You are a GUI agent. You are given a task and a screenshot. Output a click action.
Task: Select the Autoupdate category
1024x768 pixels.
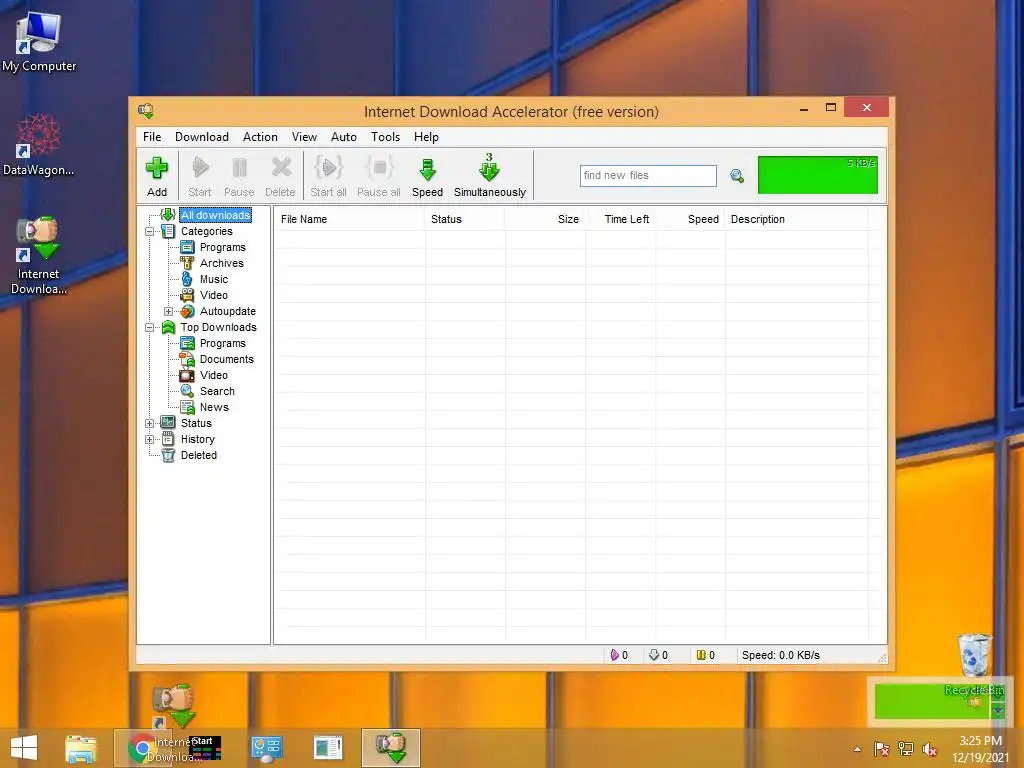click(x=227, y=312)
